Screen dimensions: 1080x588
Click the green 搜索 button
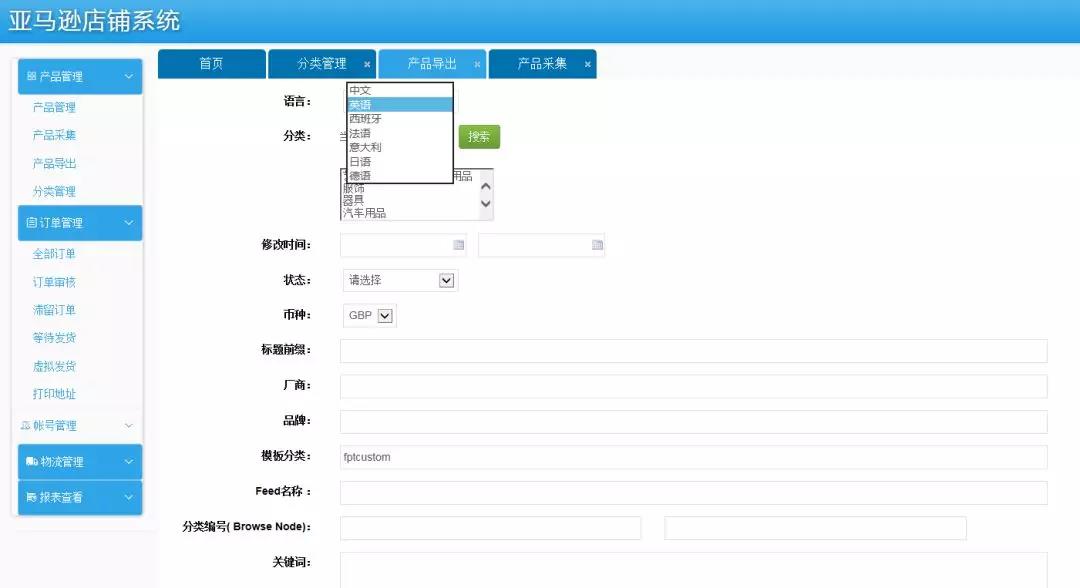click(x=479, y=137)
